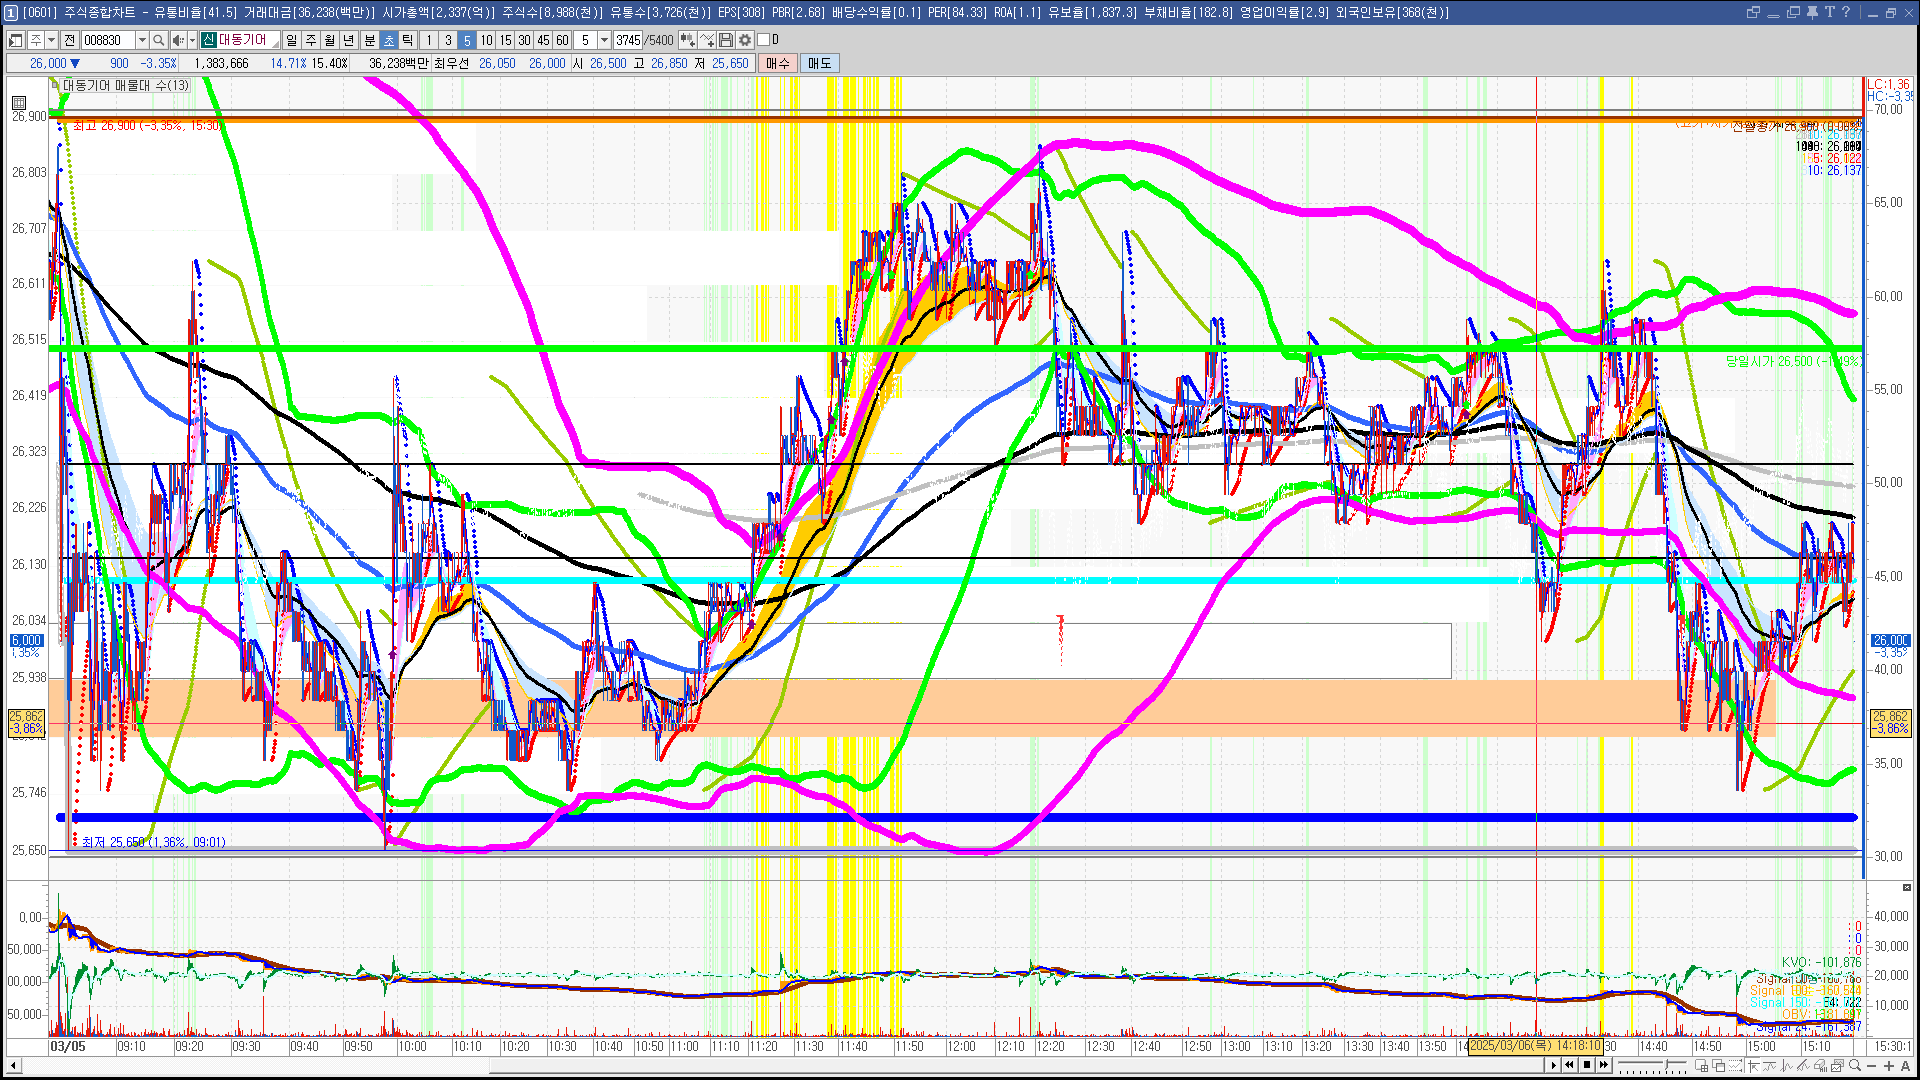Click the bottom magnifier zoom icon
This screenshot has width=1920, height=1080.
click(x=1855, y=1065)
